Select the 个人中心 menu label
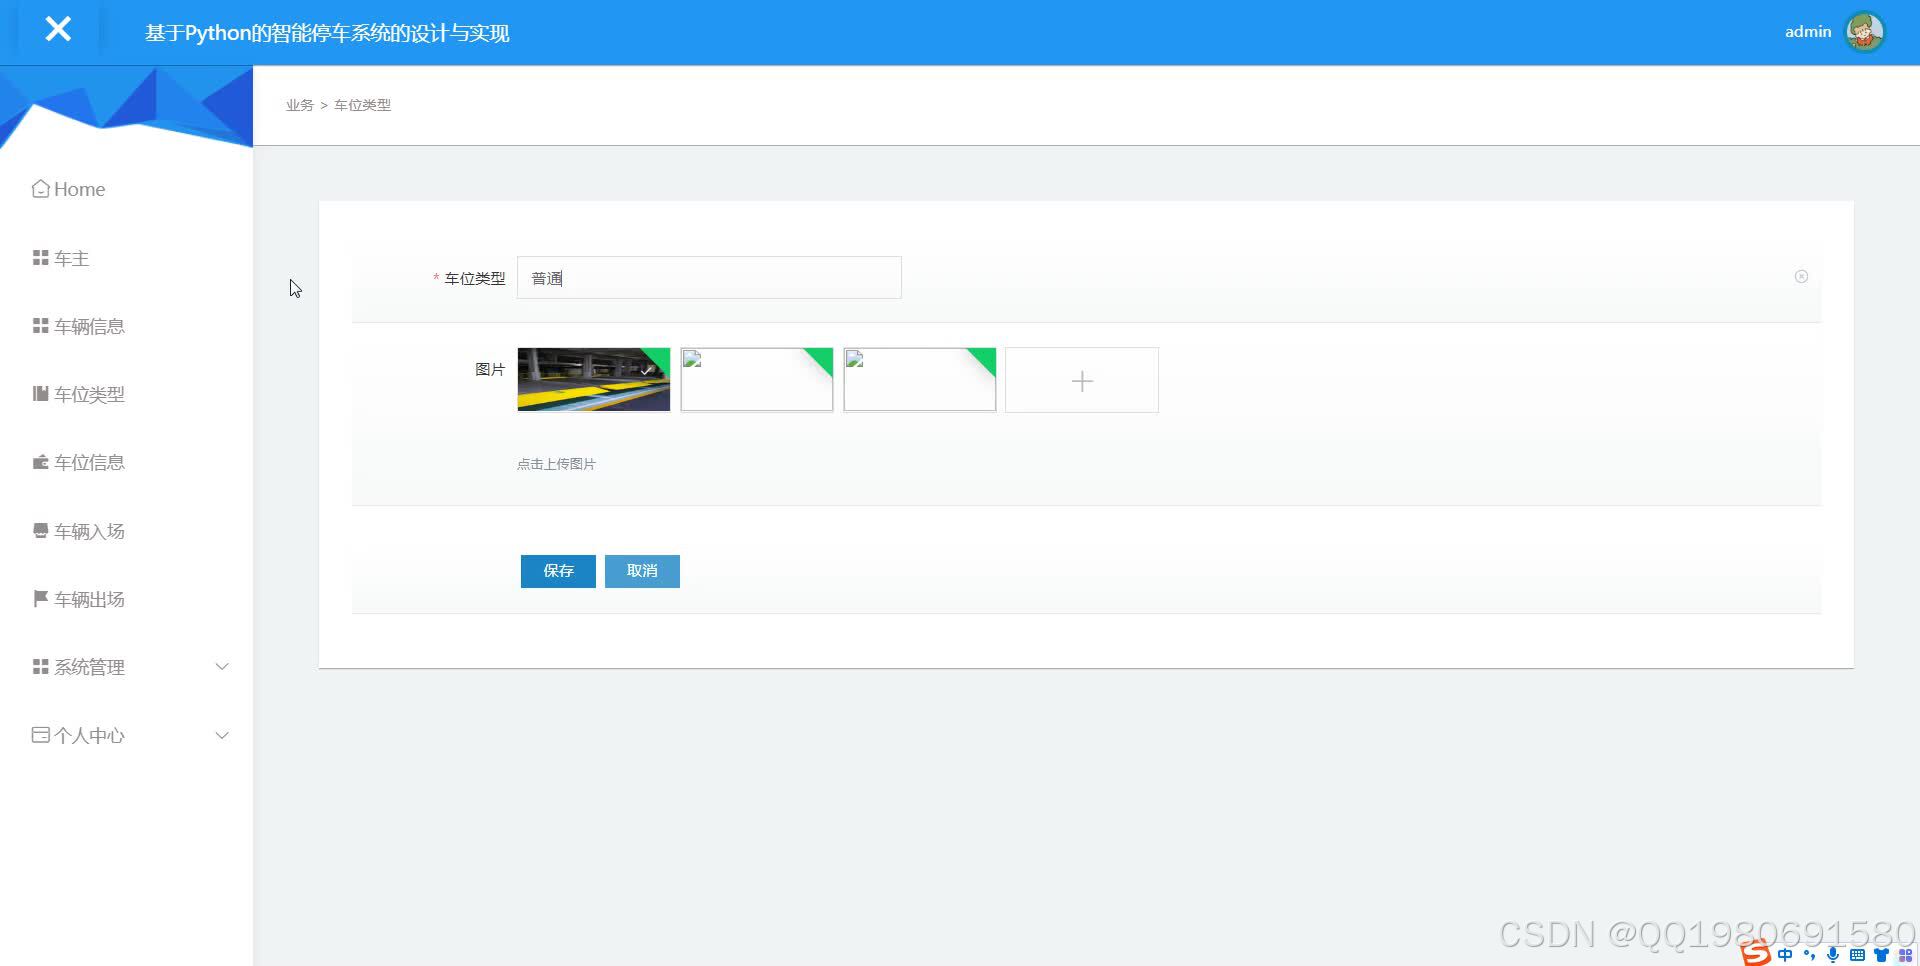 point(89,735)
